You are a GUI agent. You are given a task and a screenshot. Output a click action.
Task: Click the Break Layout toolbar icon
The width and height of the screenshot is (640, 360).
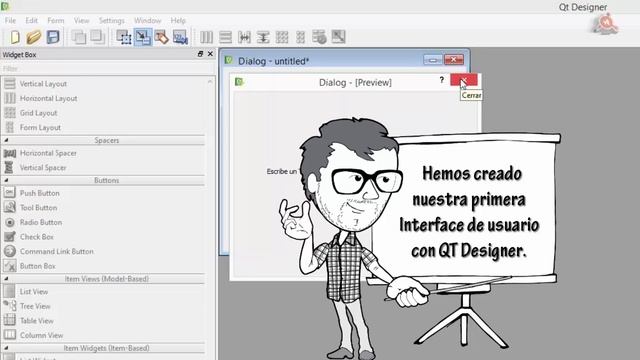[x=319, y=37]
